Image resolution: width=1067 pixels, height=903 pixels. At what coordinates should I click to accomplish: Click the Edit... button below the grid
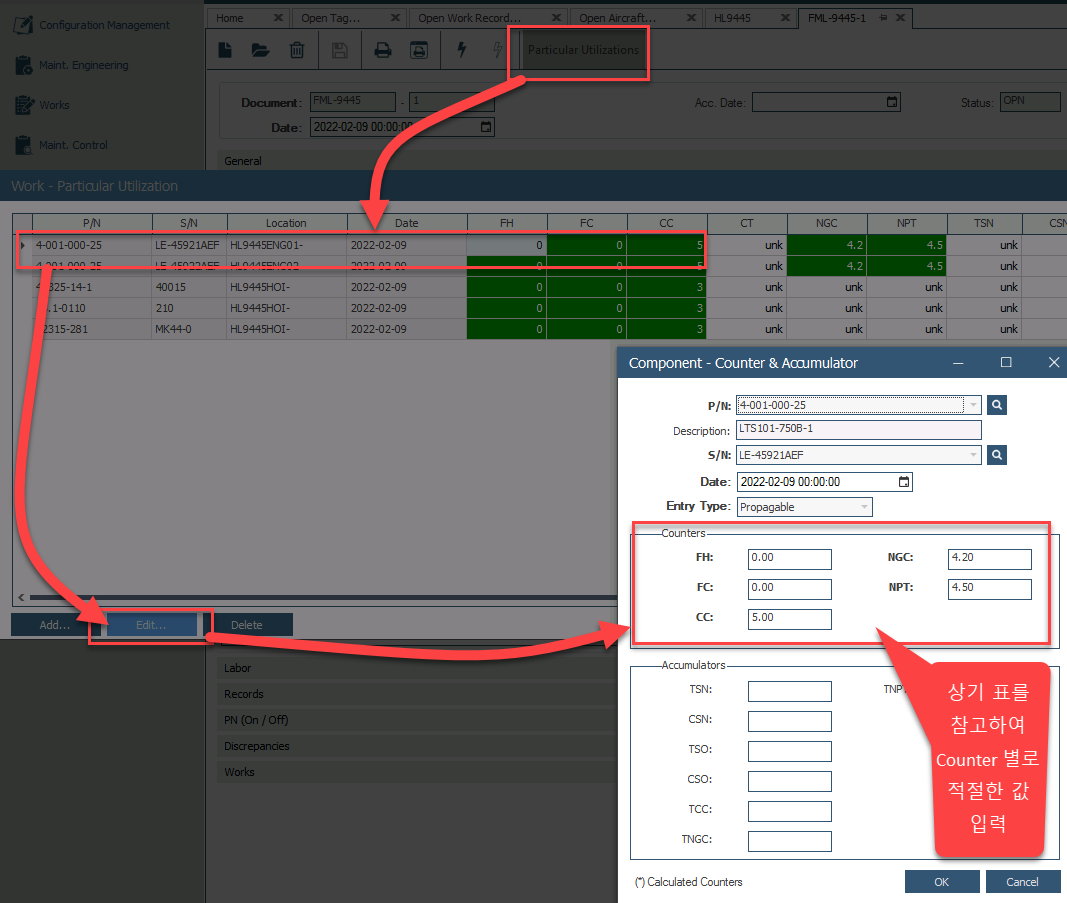tap(151, 625)
